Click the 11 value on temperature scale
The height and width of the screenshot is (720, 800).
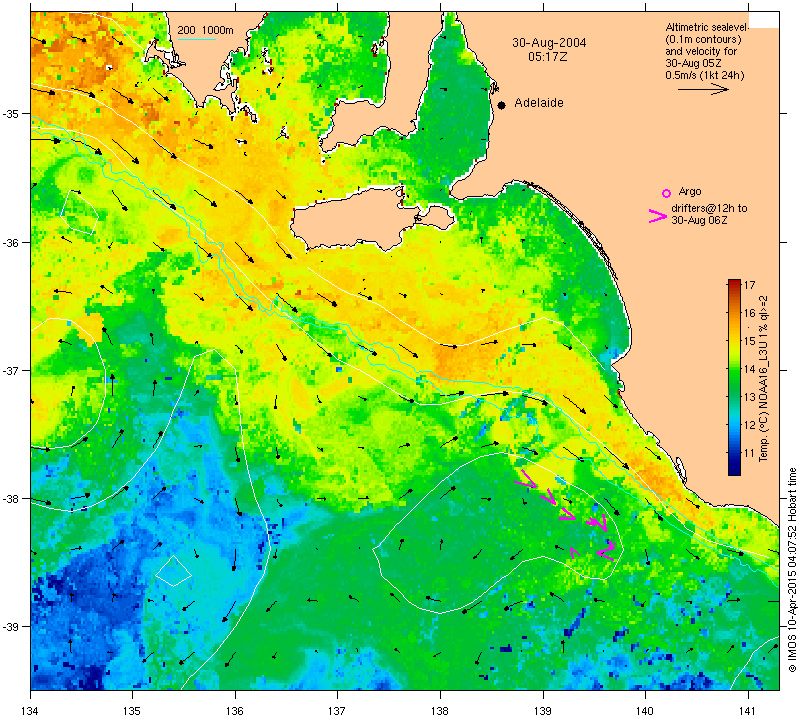[749, 453]
